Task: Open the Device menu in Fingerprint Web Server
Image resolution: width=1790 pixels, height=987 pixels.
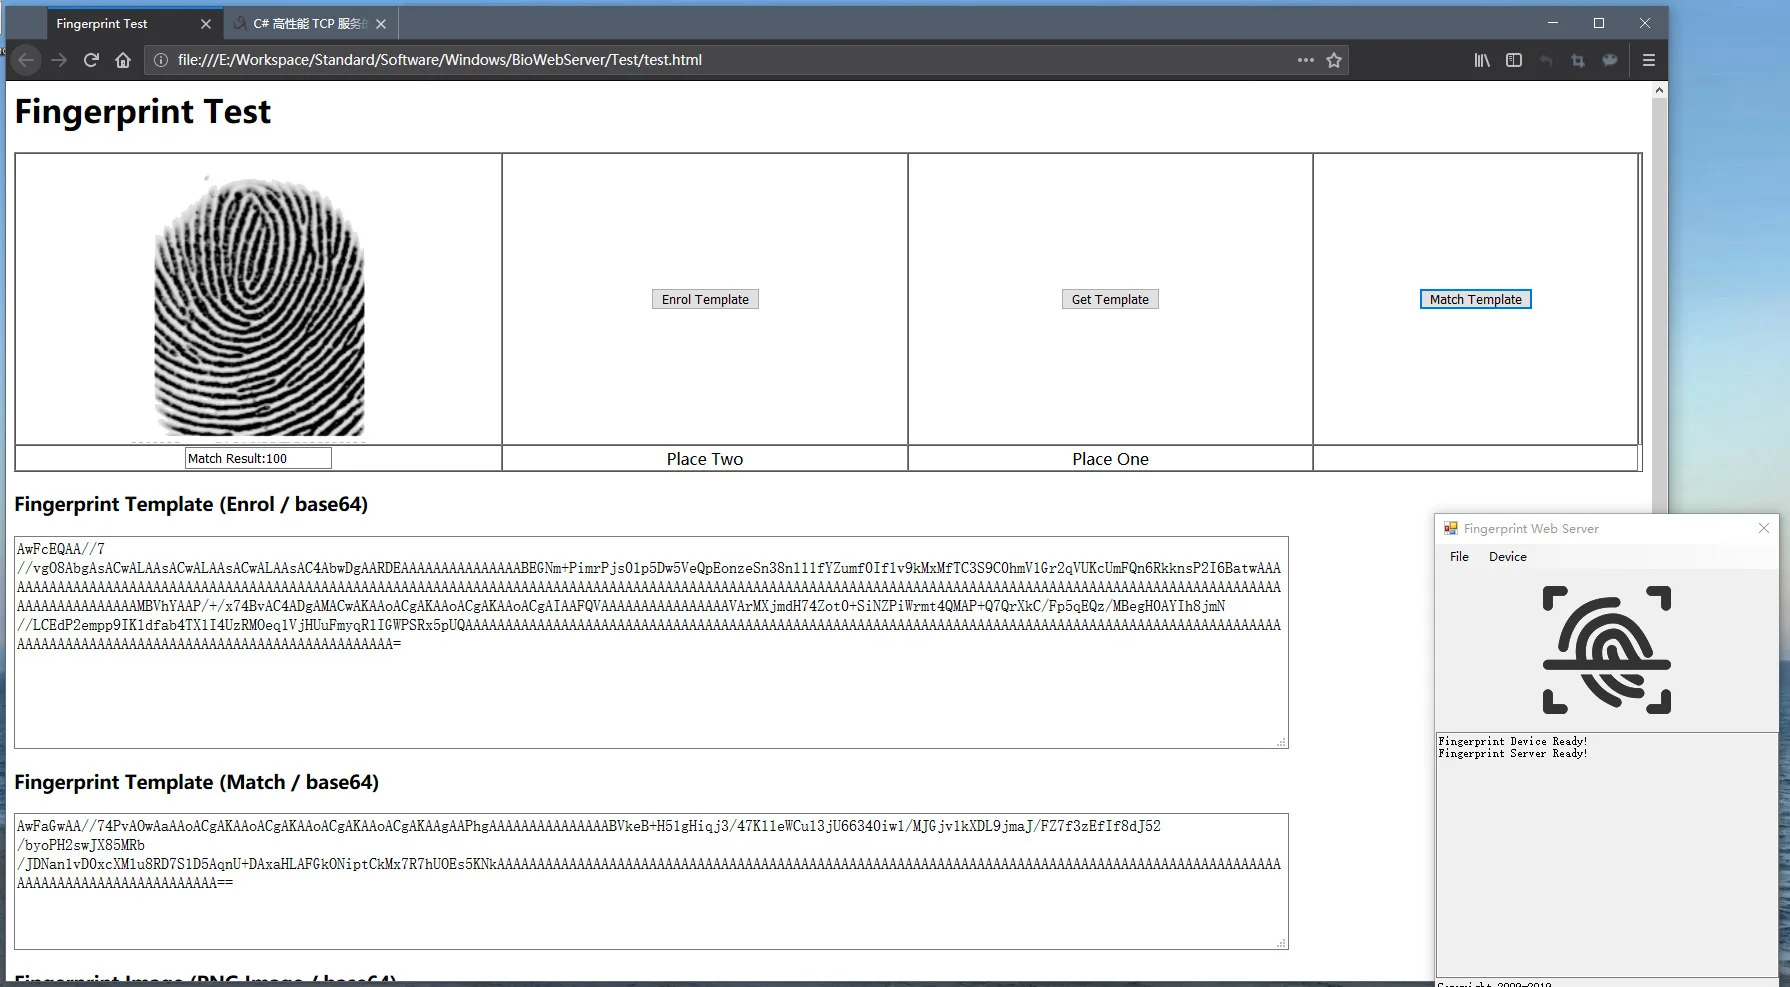Action: pos(1507,557)
